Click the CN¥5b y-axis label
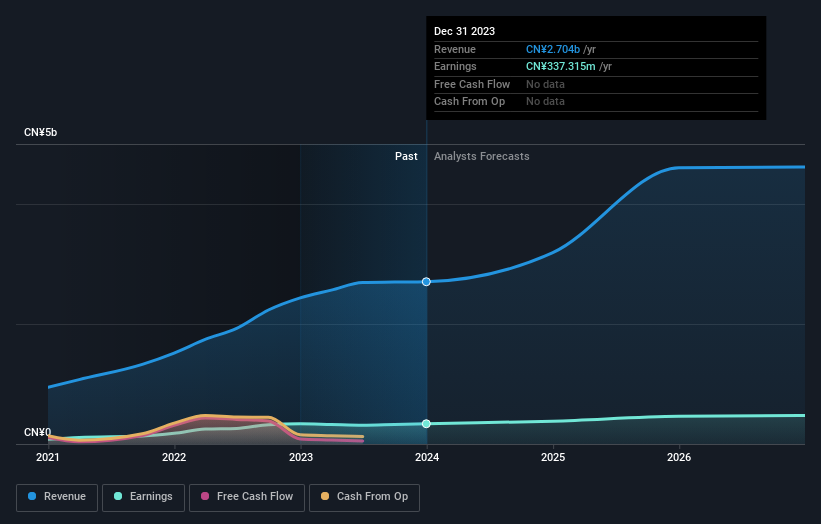This screenshot has height=524, width=821. click(x=40, y=132)
